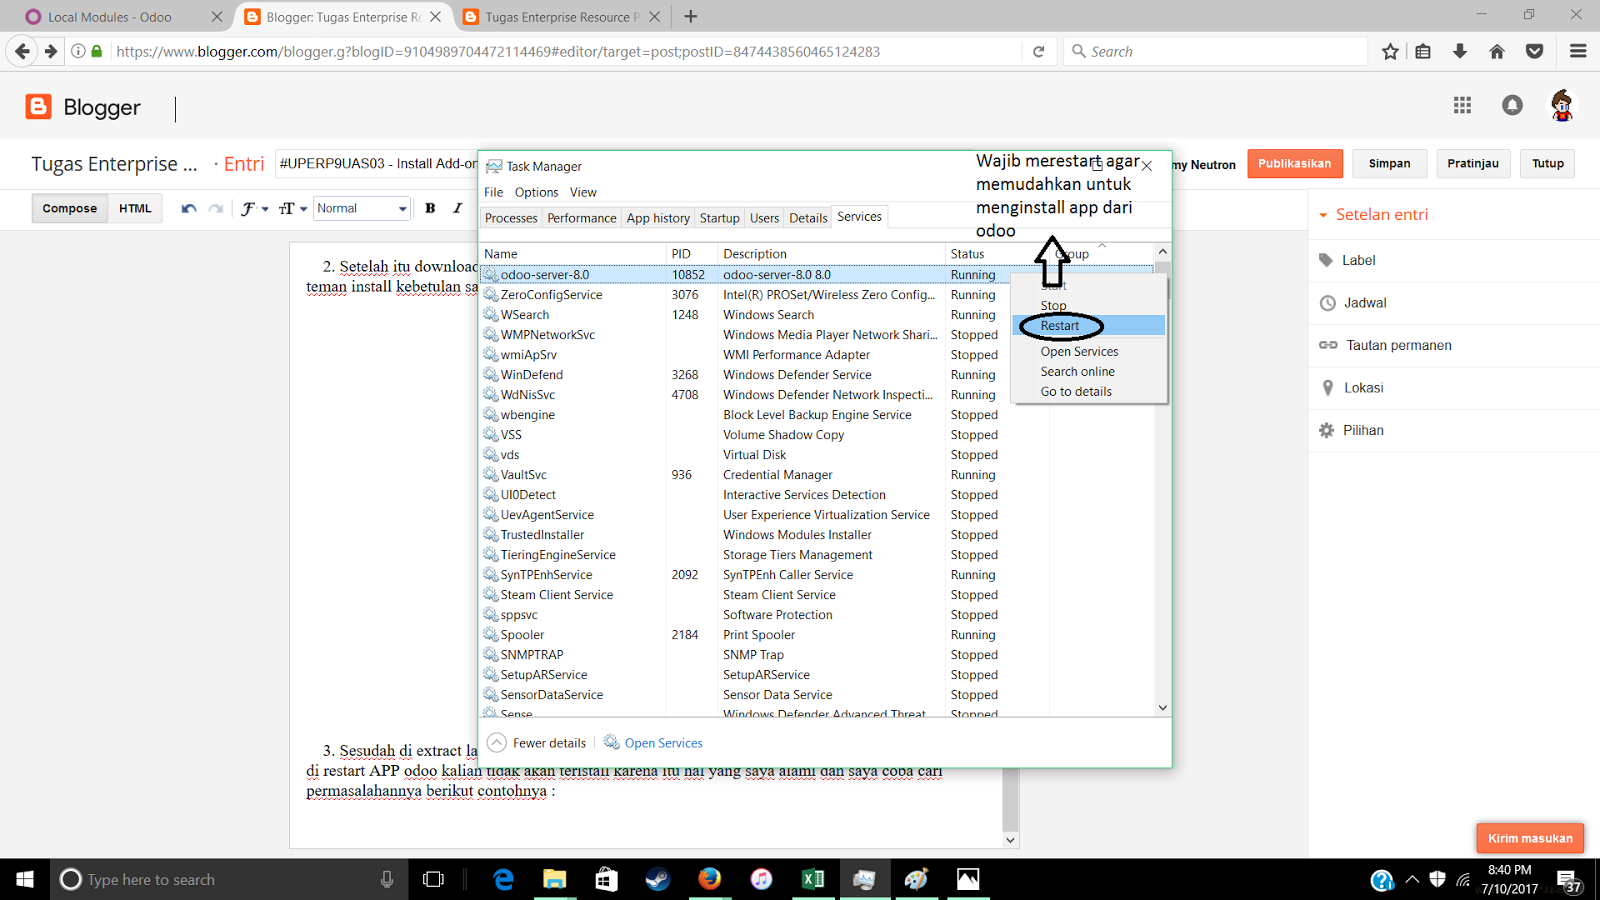
Task: Open font size dropdown
Action: (x=293, y=208)
